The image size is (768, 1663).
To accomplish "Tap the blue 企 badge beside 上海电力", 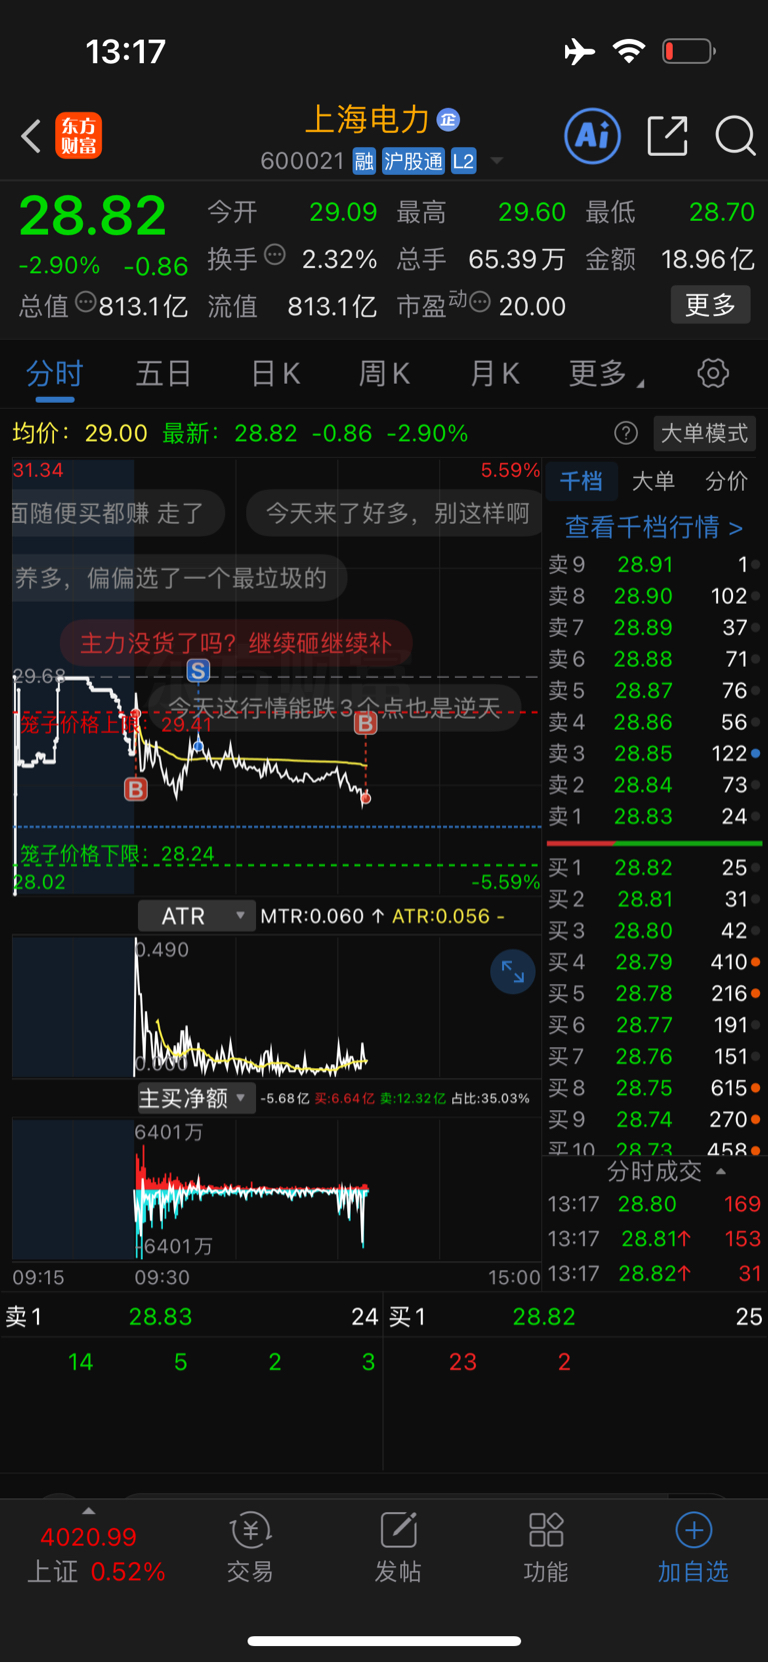I will [448, 120].
